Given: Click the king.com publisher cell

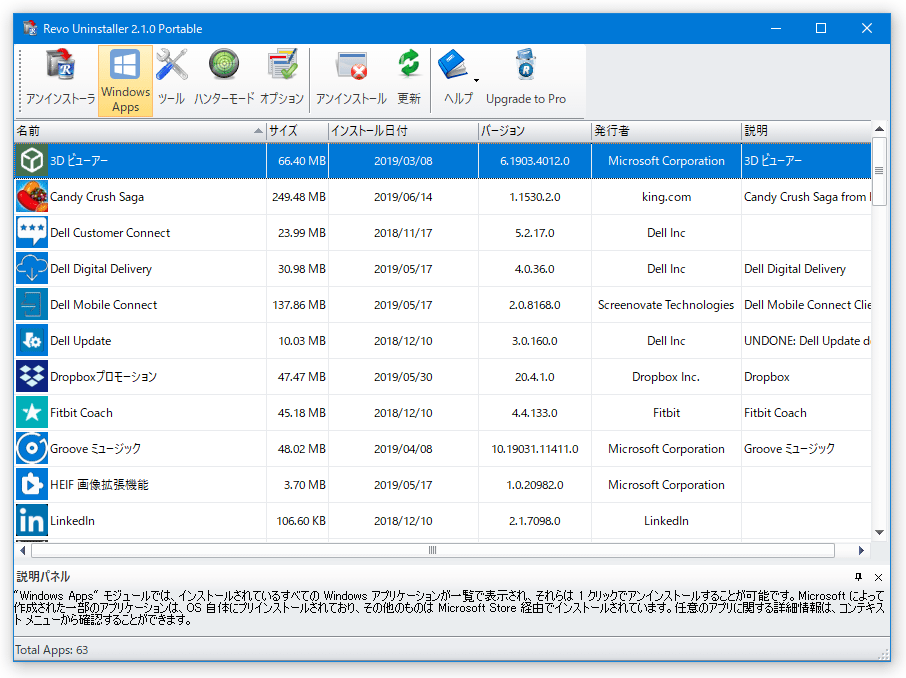Looking at the screenshot, I should (666, 197).
